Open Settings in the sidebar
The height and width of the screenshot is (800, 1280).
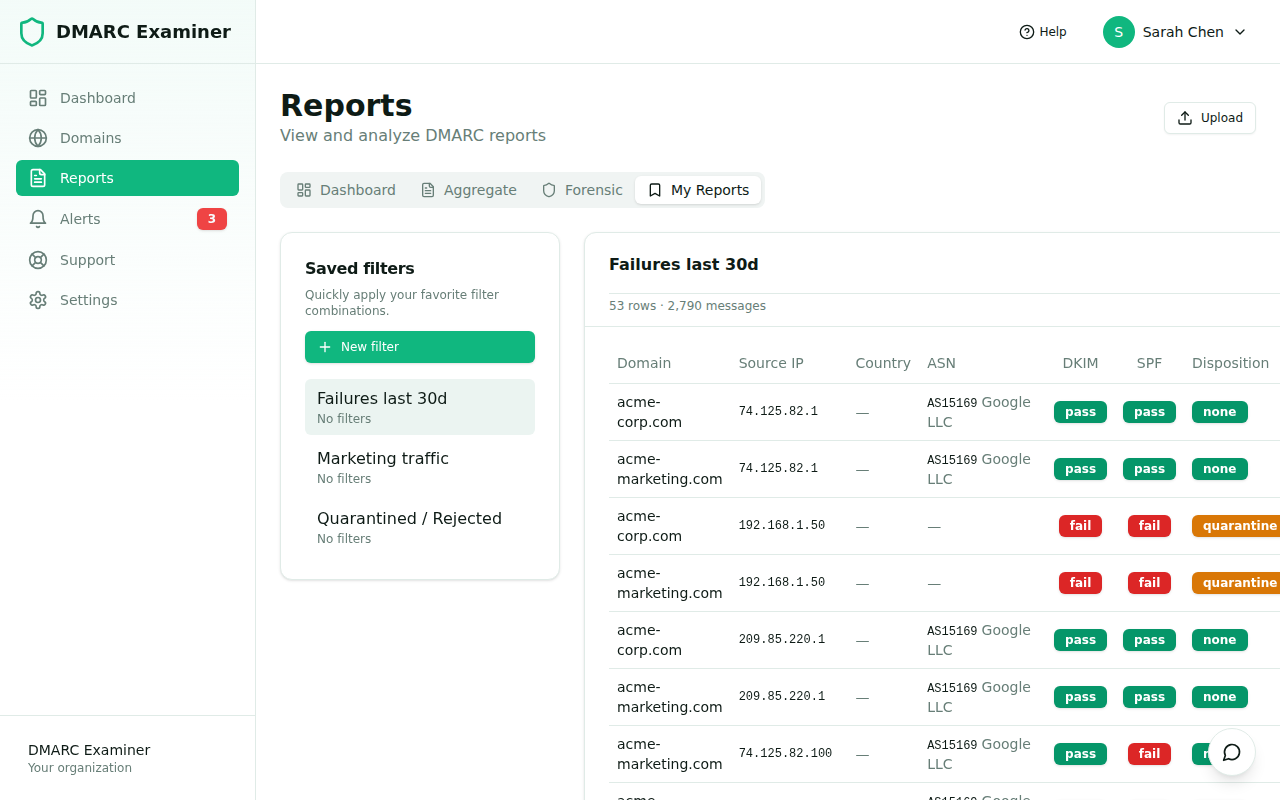click(127, 300)
